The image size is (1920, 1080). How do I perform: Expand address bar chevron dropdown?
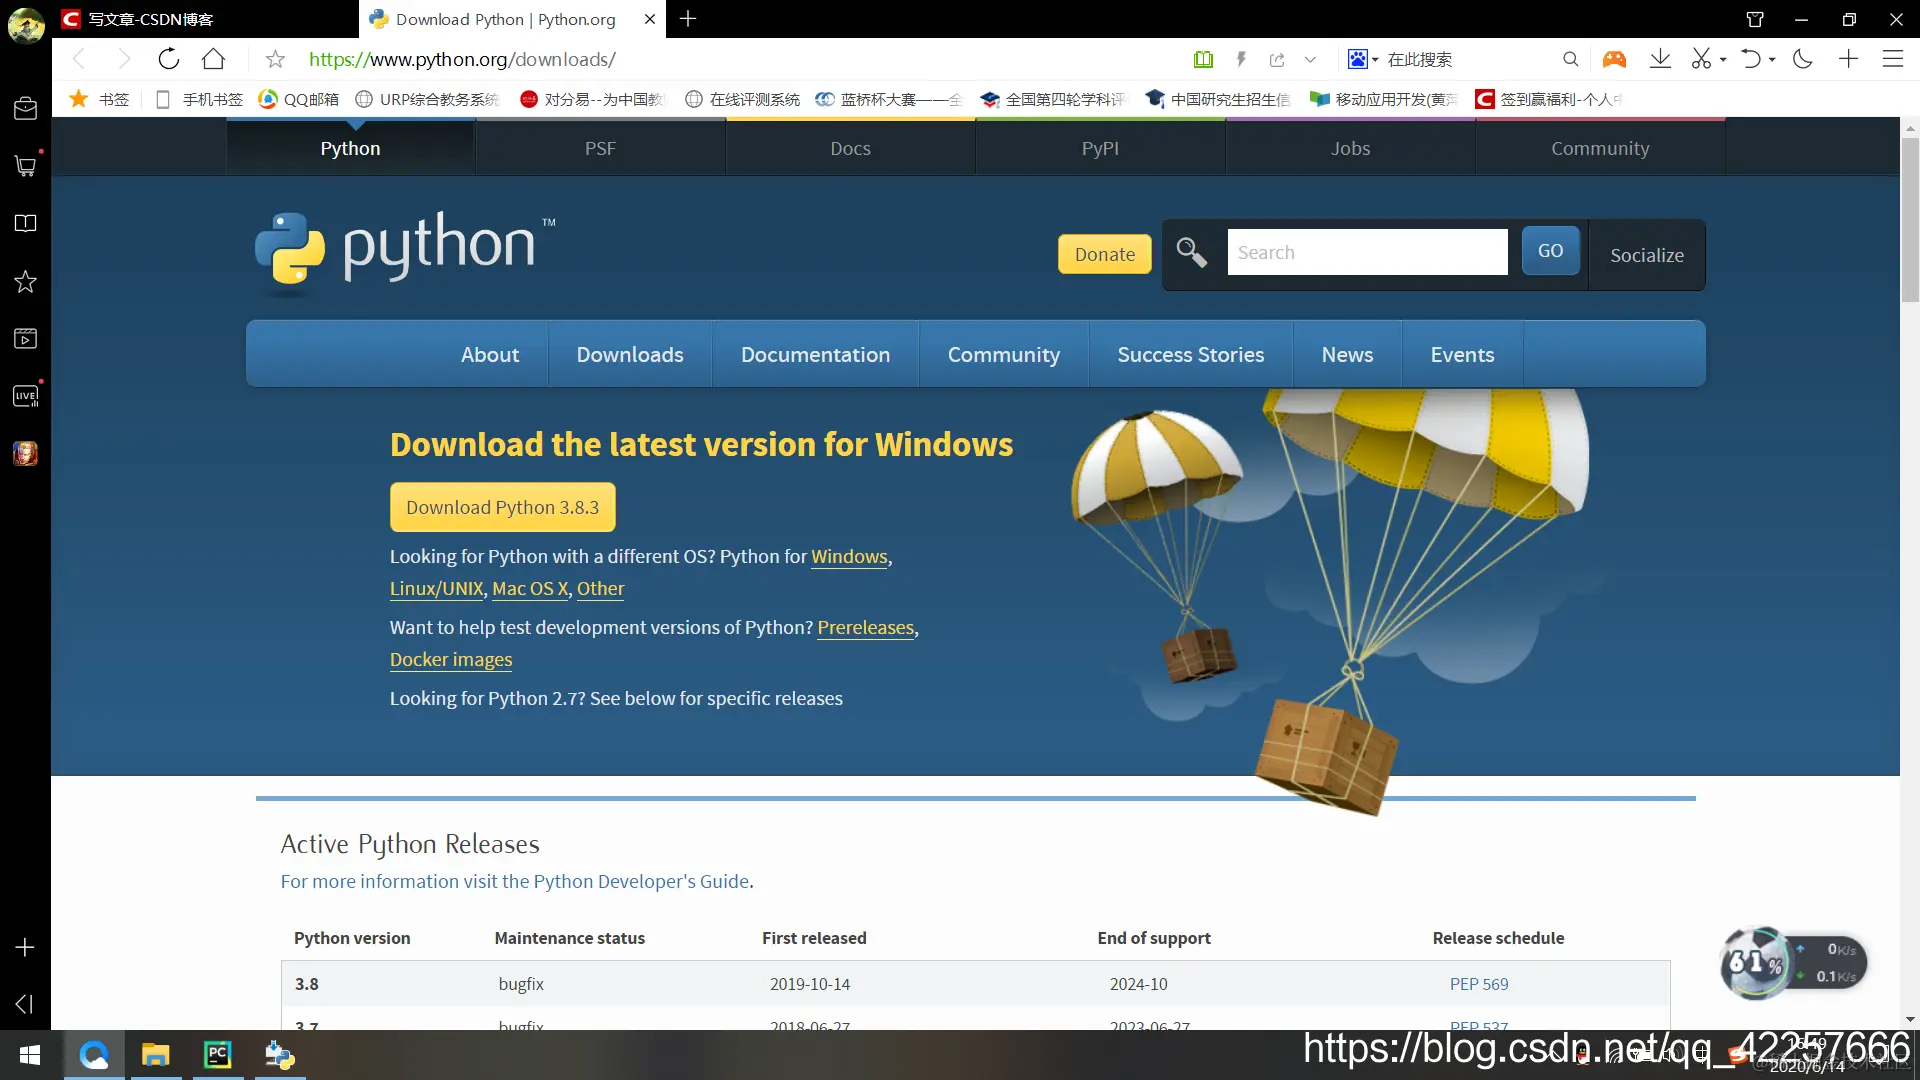point(1310,60)
